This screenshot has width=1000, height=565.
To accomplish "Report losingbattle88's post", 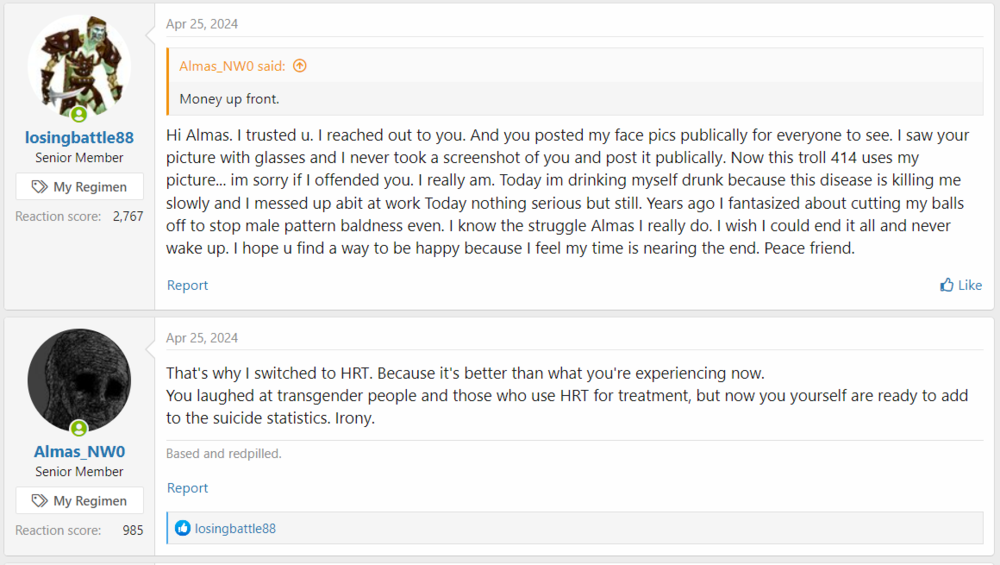I will [187, 285].
